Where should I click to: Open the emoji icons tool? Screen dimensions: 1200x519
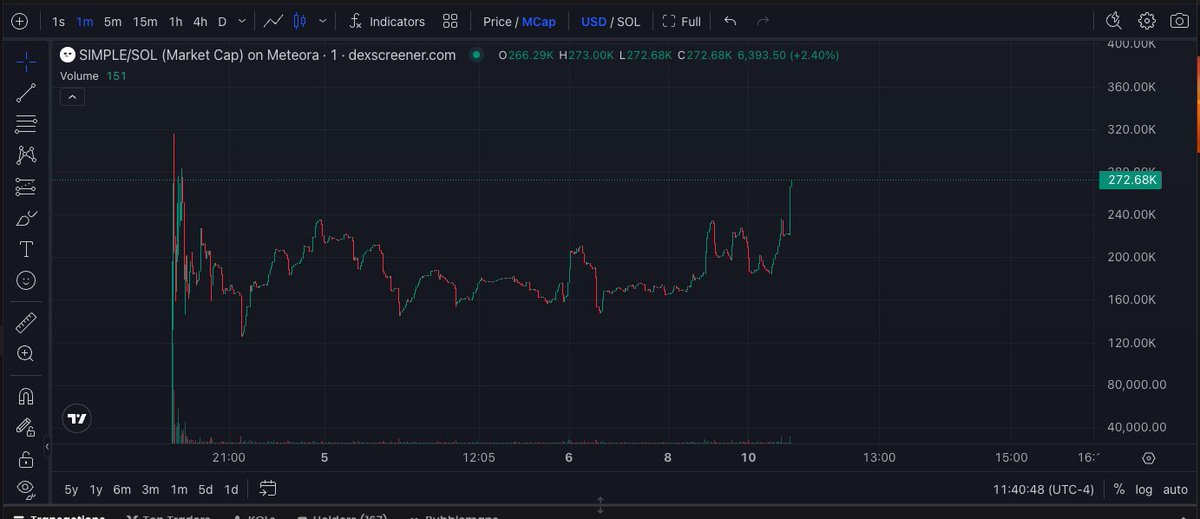tap(26, 281)
